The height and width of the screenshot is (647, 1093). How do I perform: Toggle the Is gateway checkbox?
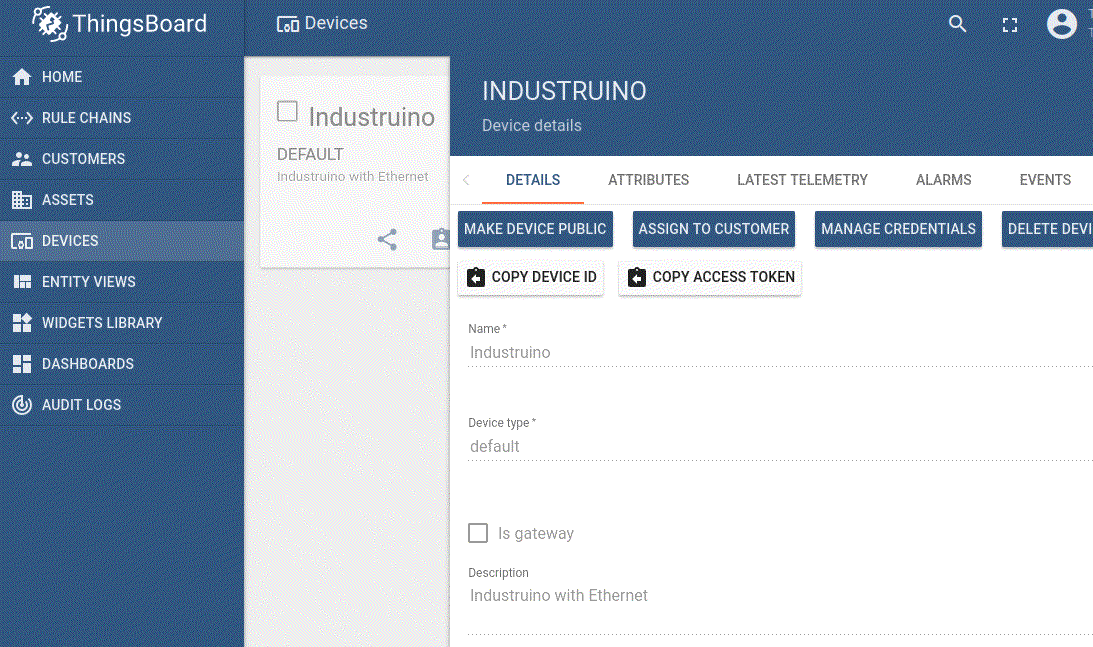point(478,533)
